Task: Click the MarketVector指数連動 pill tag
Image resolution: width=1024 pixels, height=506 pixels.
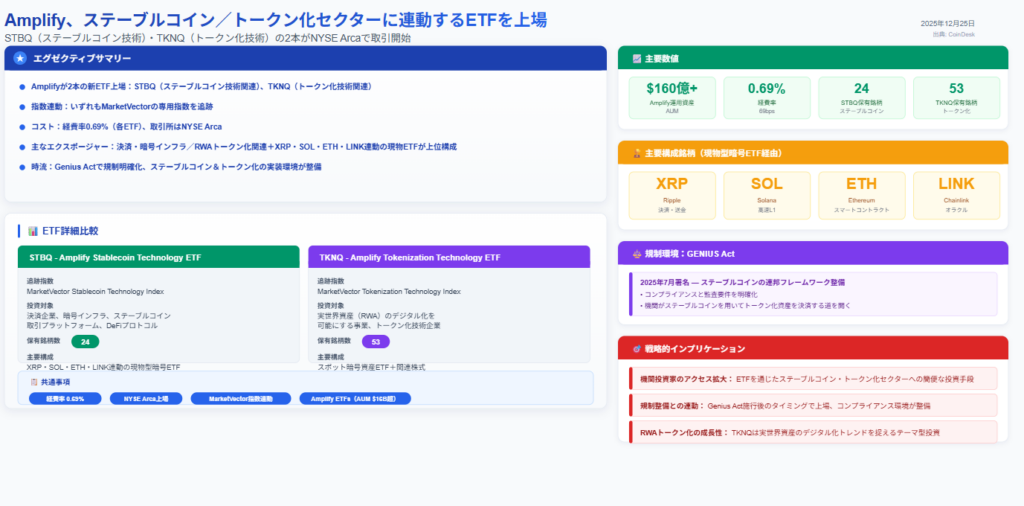Action: pos(240,398)
